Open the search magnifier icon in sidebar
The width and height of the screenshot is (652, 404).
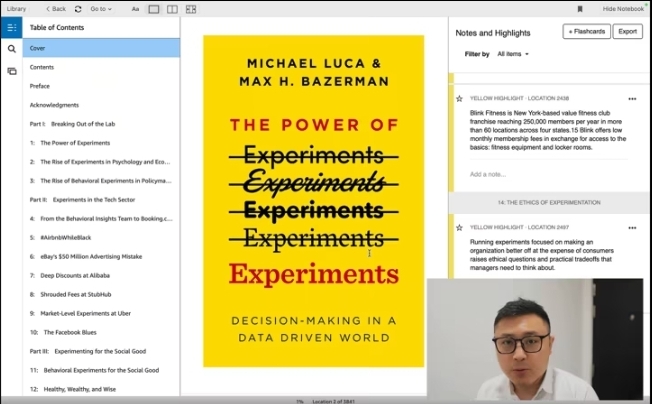(12, 49)
